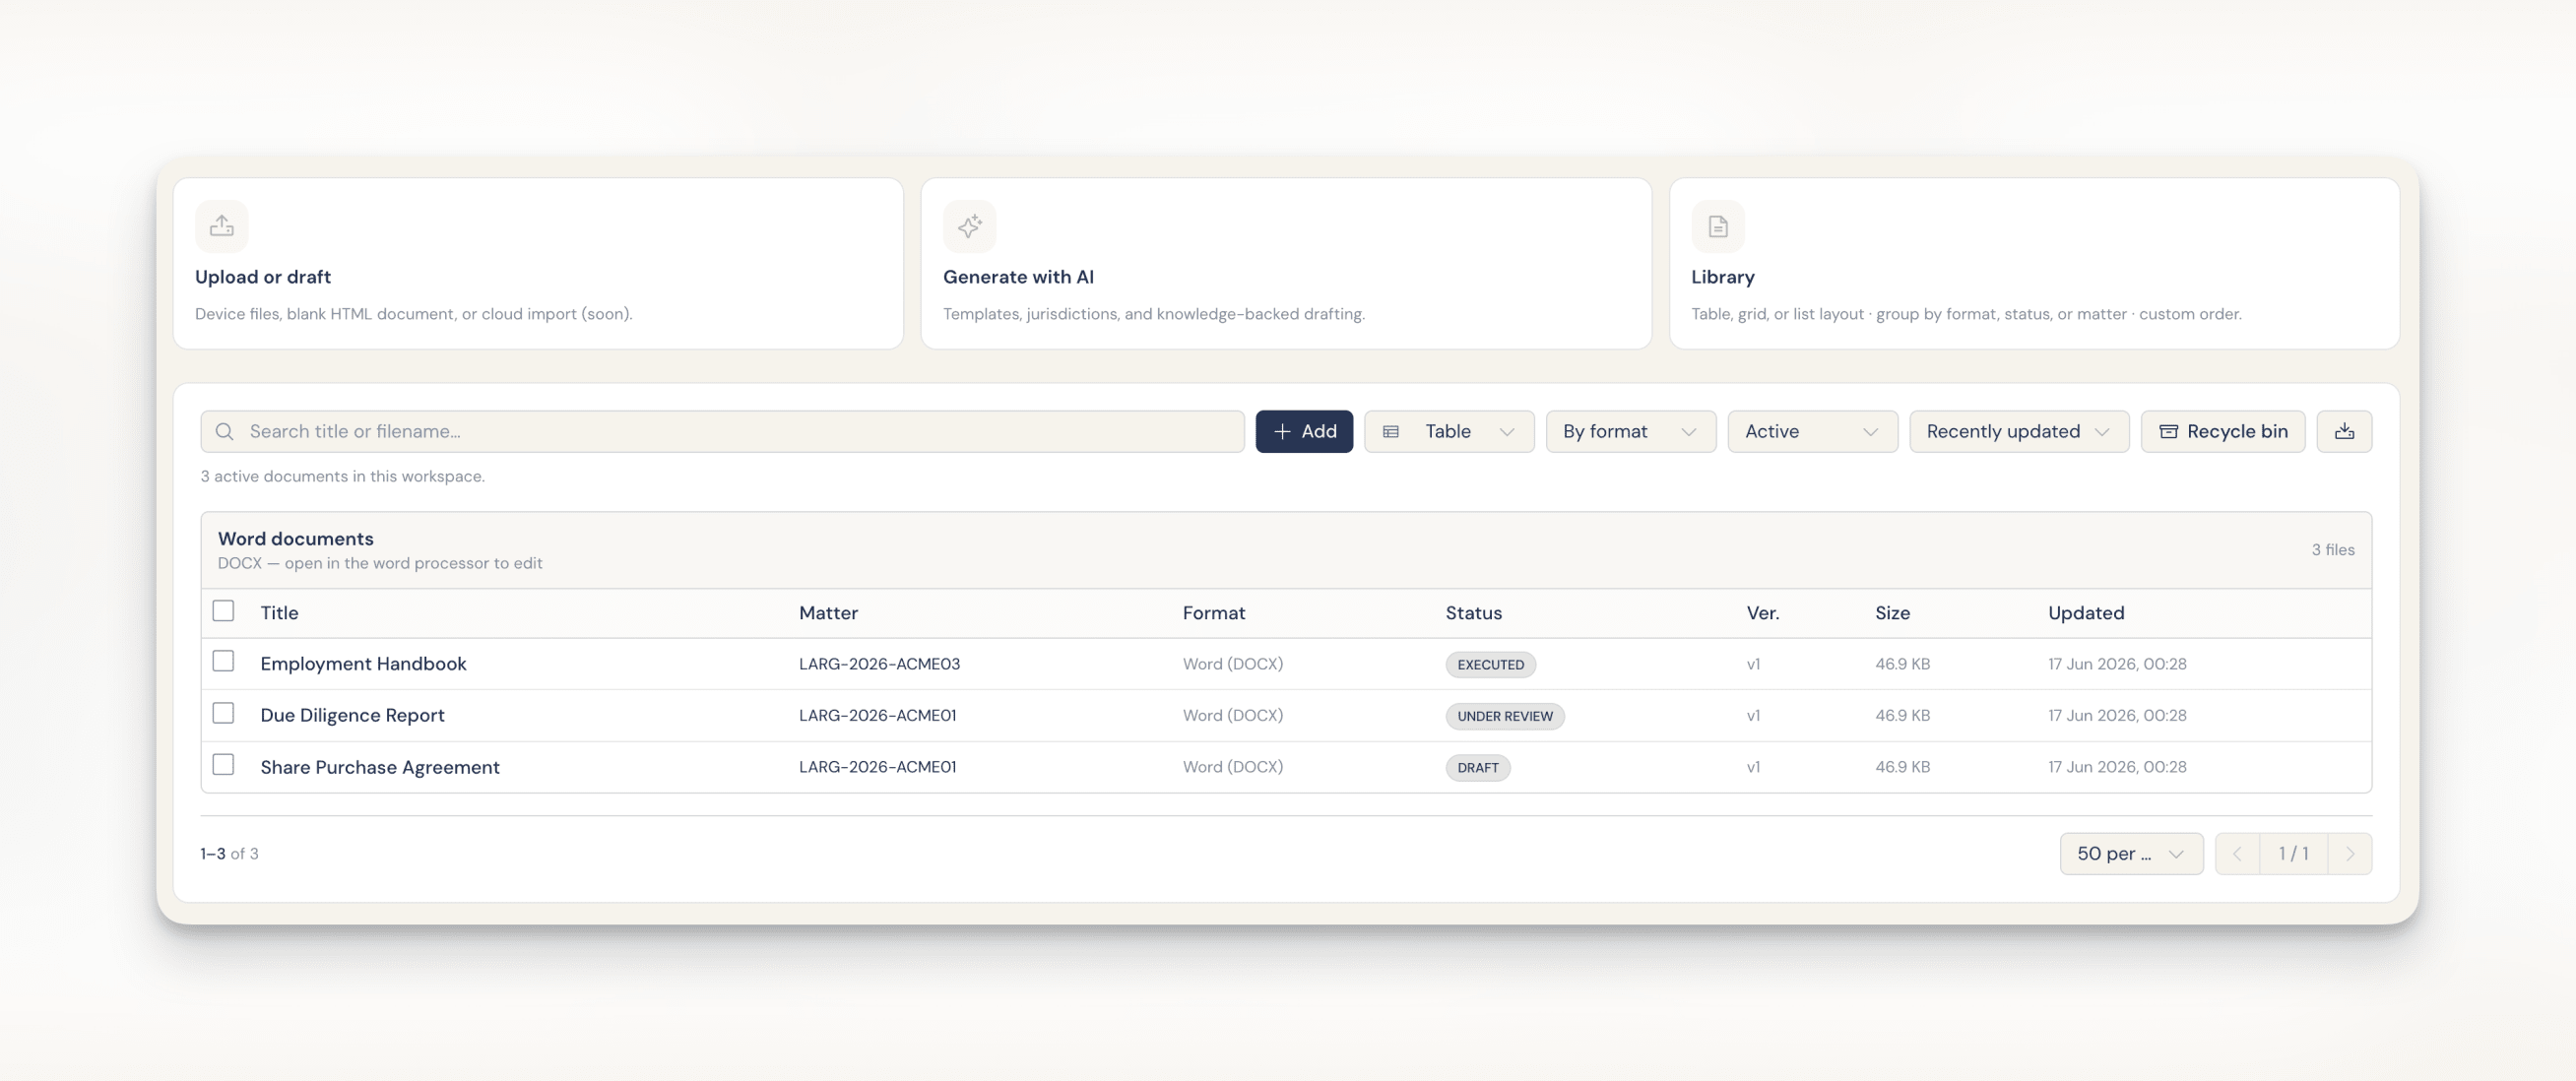Open the Recycle bin
The image size is (2576, 1081).
tap(2222, 431)
